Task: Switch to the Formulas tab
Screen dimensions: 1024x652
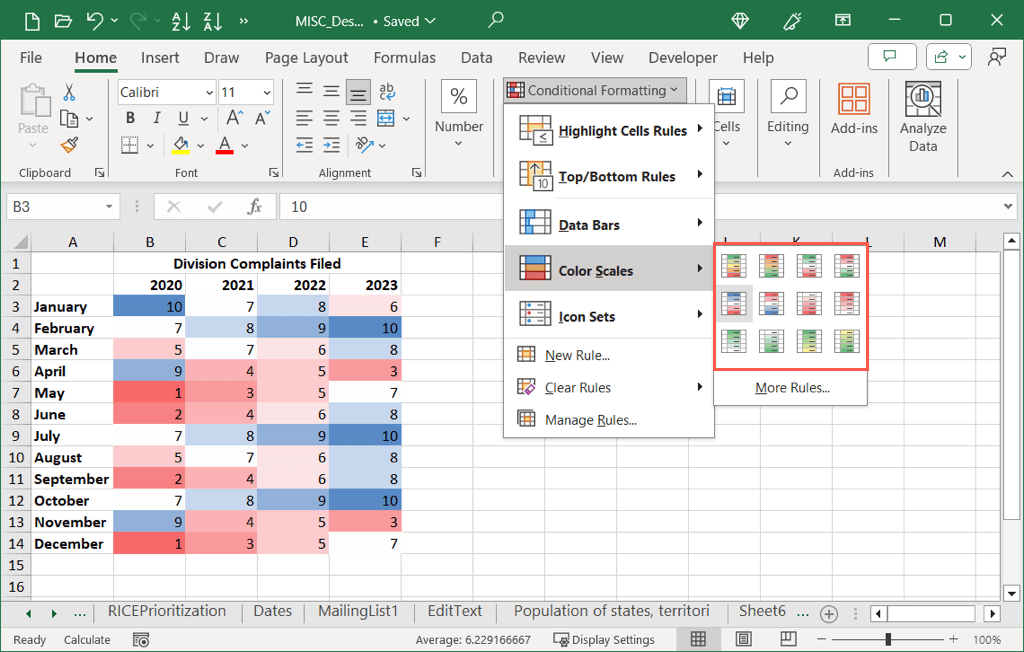Action: coord(404,58)
